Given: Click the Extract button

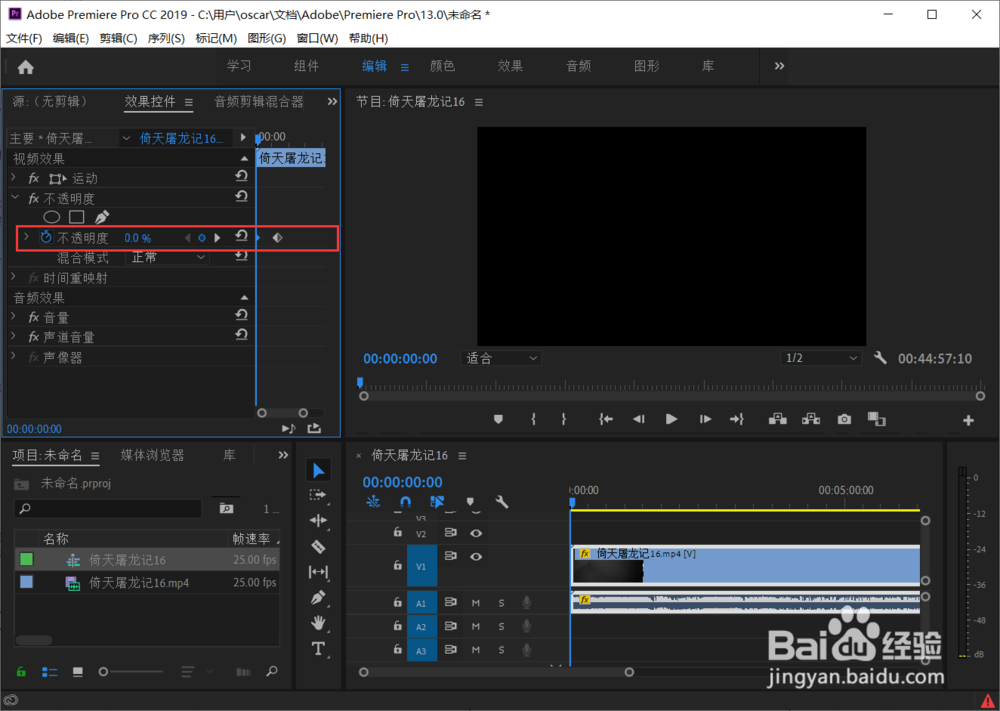Looking at the screenshot, I should (x=811, y=419).
